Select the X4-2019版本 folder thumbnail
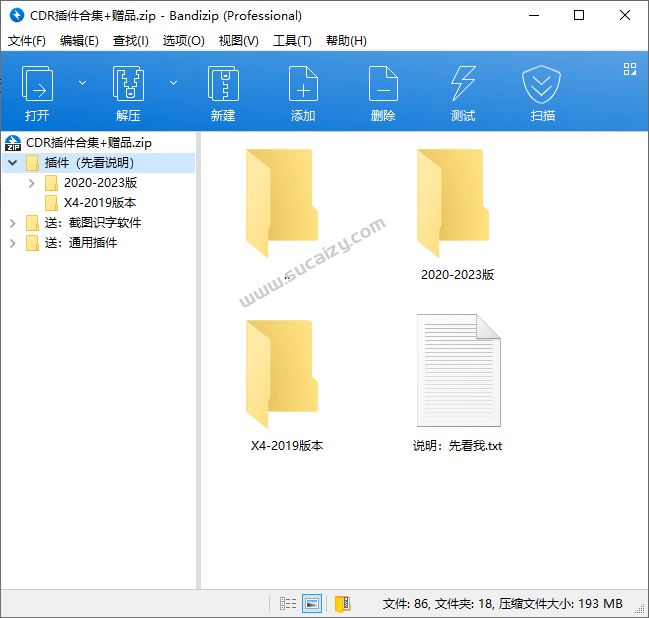The height and width of the screenshot is (618, 649). (x=281, y=374)
